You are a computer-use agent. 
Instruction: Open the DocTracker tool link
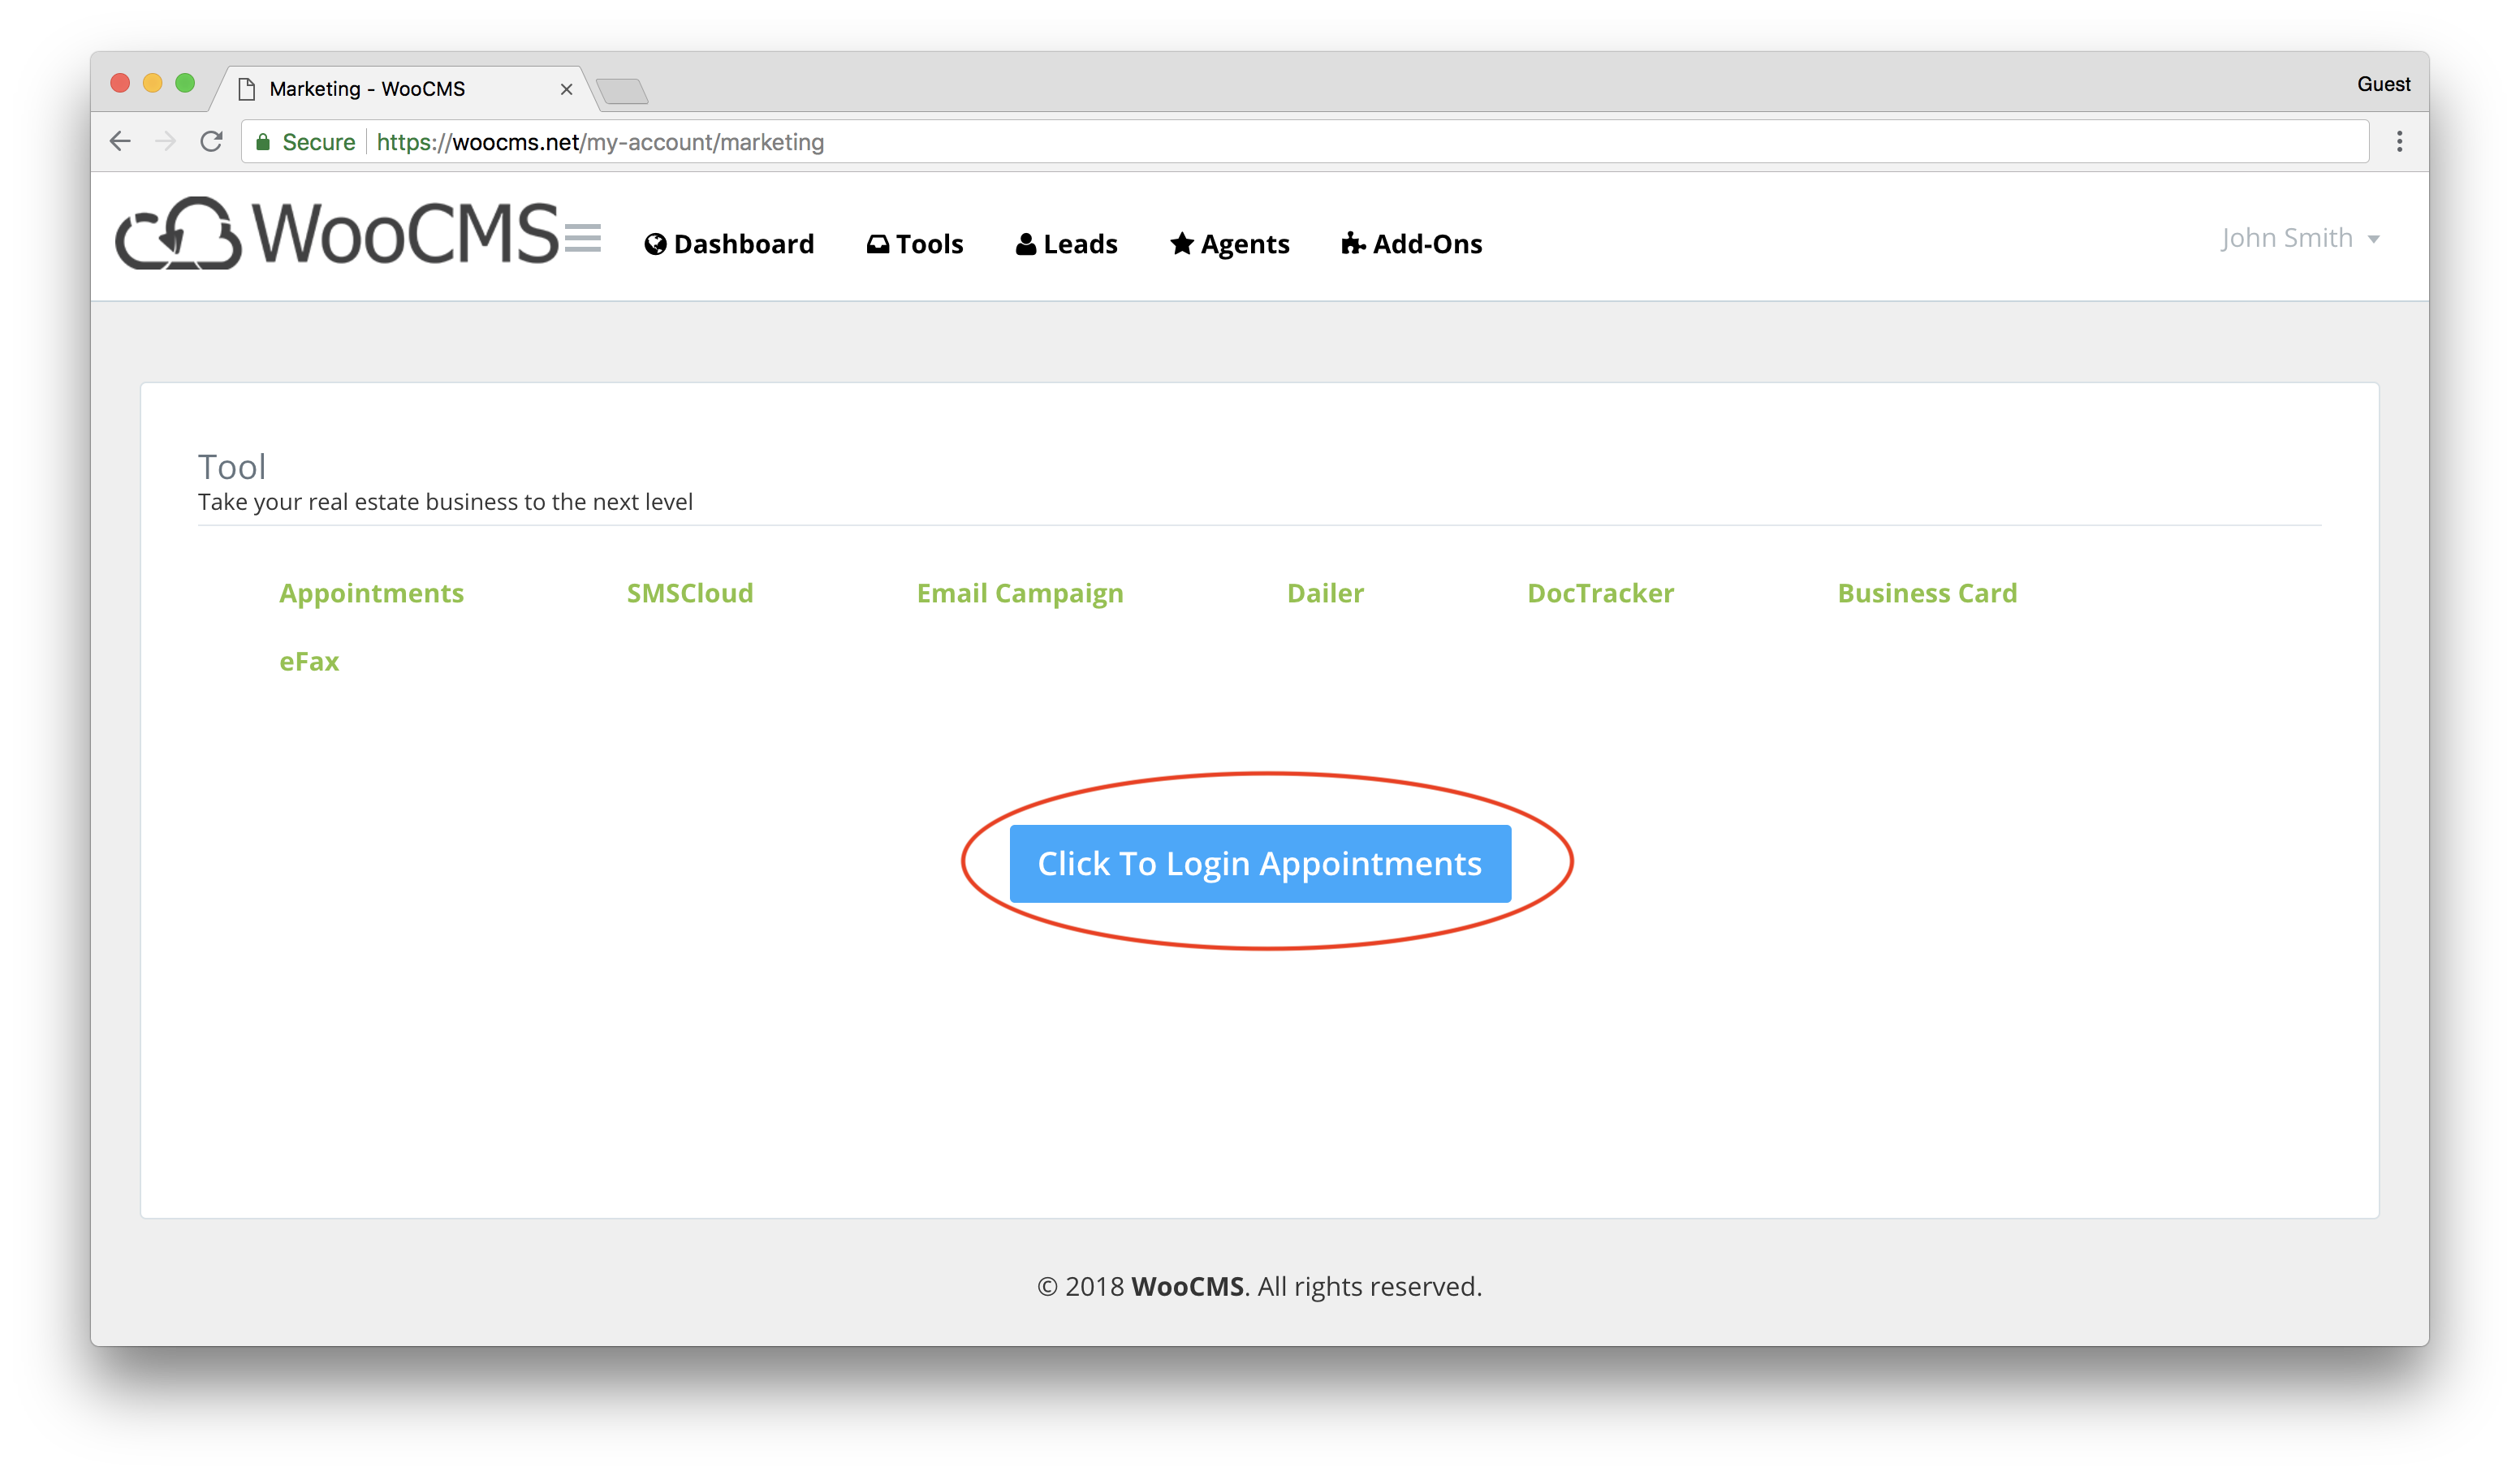point(1600,593)
